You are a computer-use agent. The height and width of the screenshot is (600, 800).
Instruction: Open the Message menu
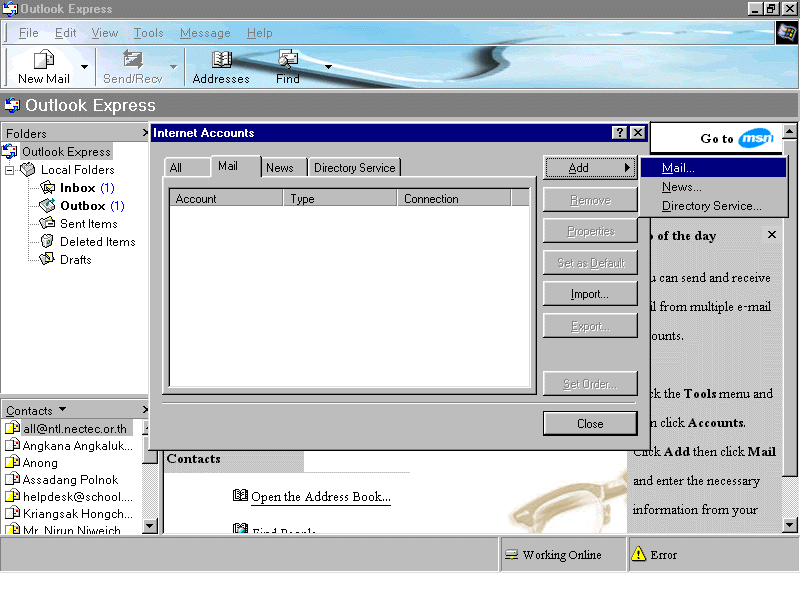tap(205, 33)
